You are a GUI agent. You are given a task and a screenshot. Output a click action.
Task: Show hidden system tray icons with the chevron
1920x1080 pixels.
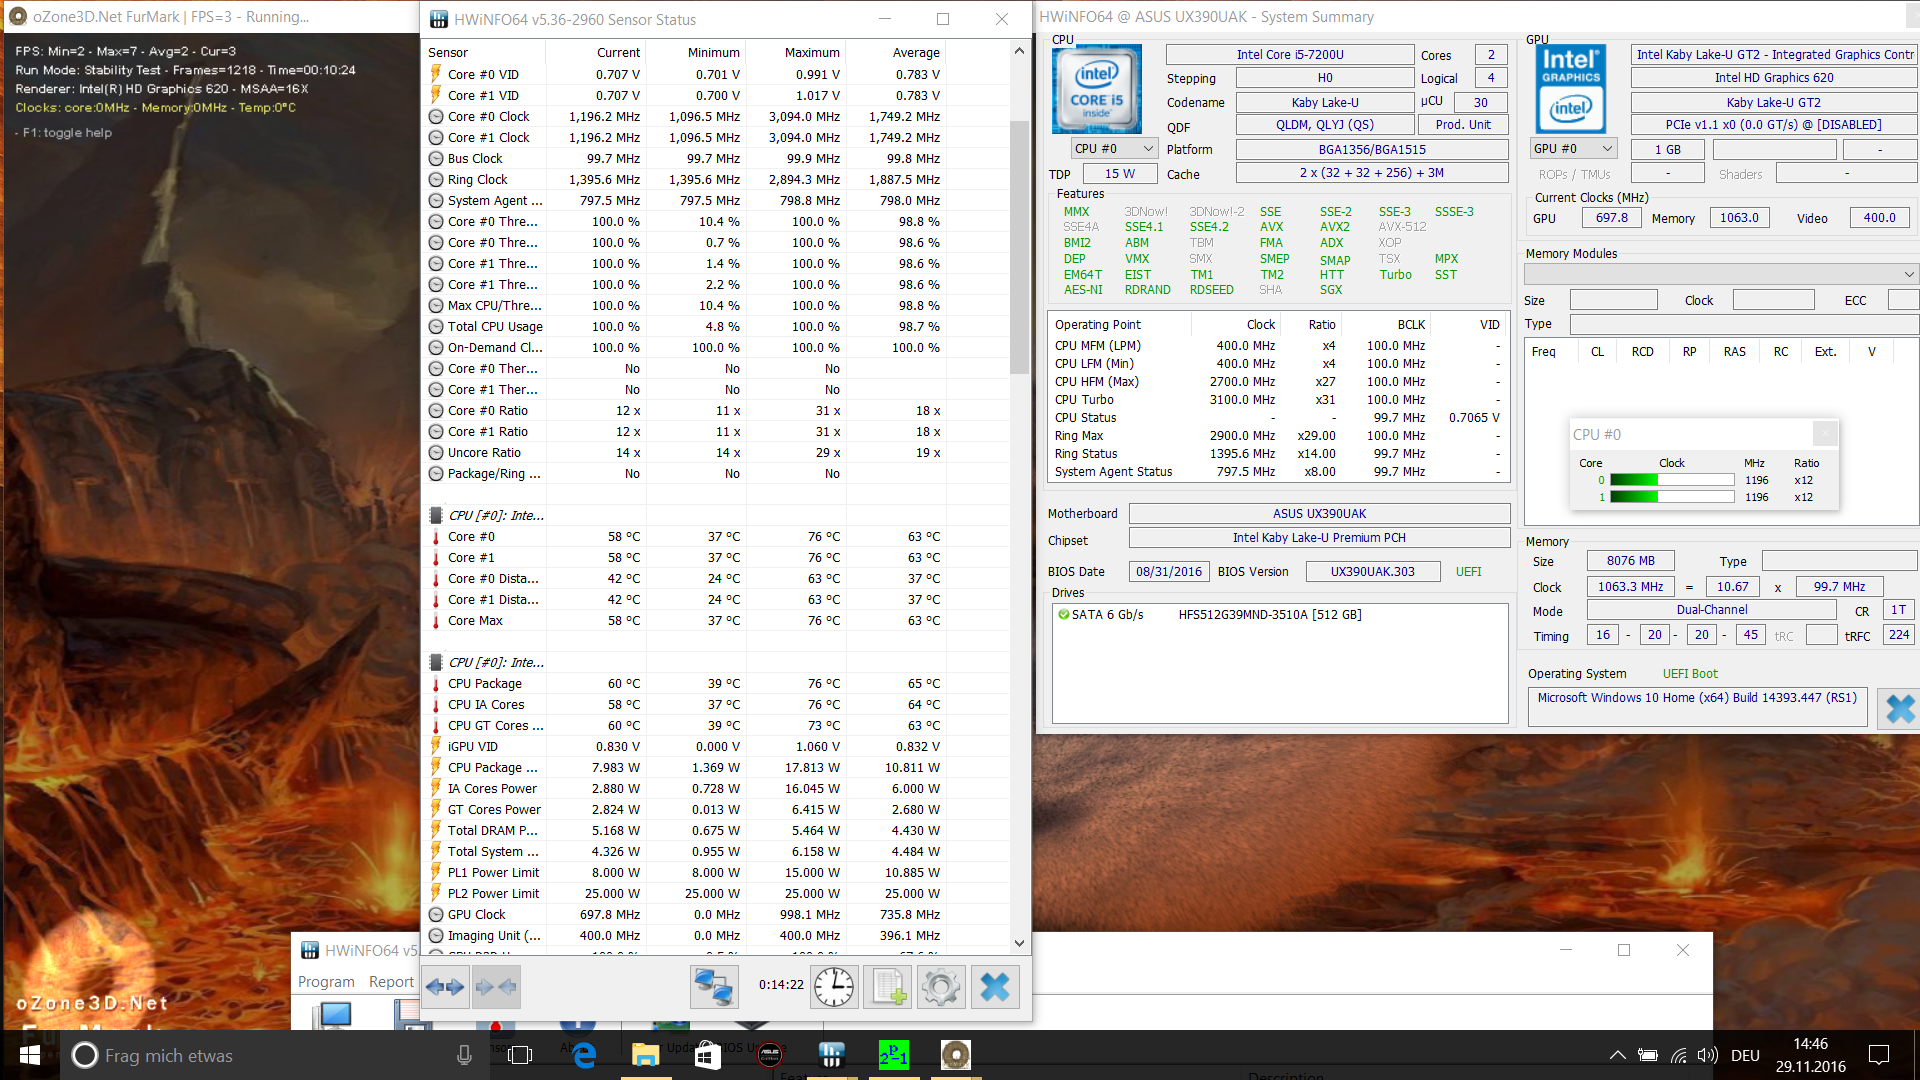click(x=1617, y=1055)
